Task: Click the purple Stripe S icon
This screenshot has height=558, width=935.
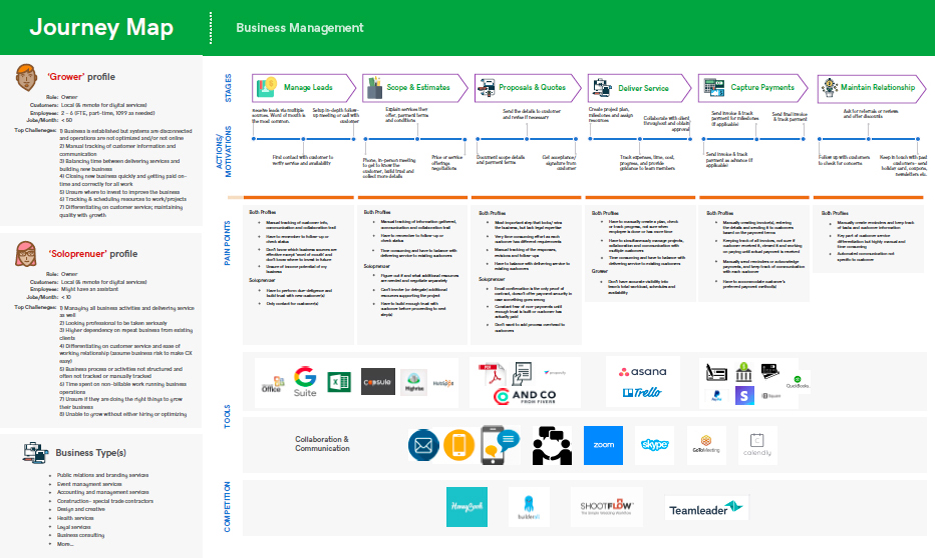Action: pyautogui.click(x=744, y=395)
